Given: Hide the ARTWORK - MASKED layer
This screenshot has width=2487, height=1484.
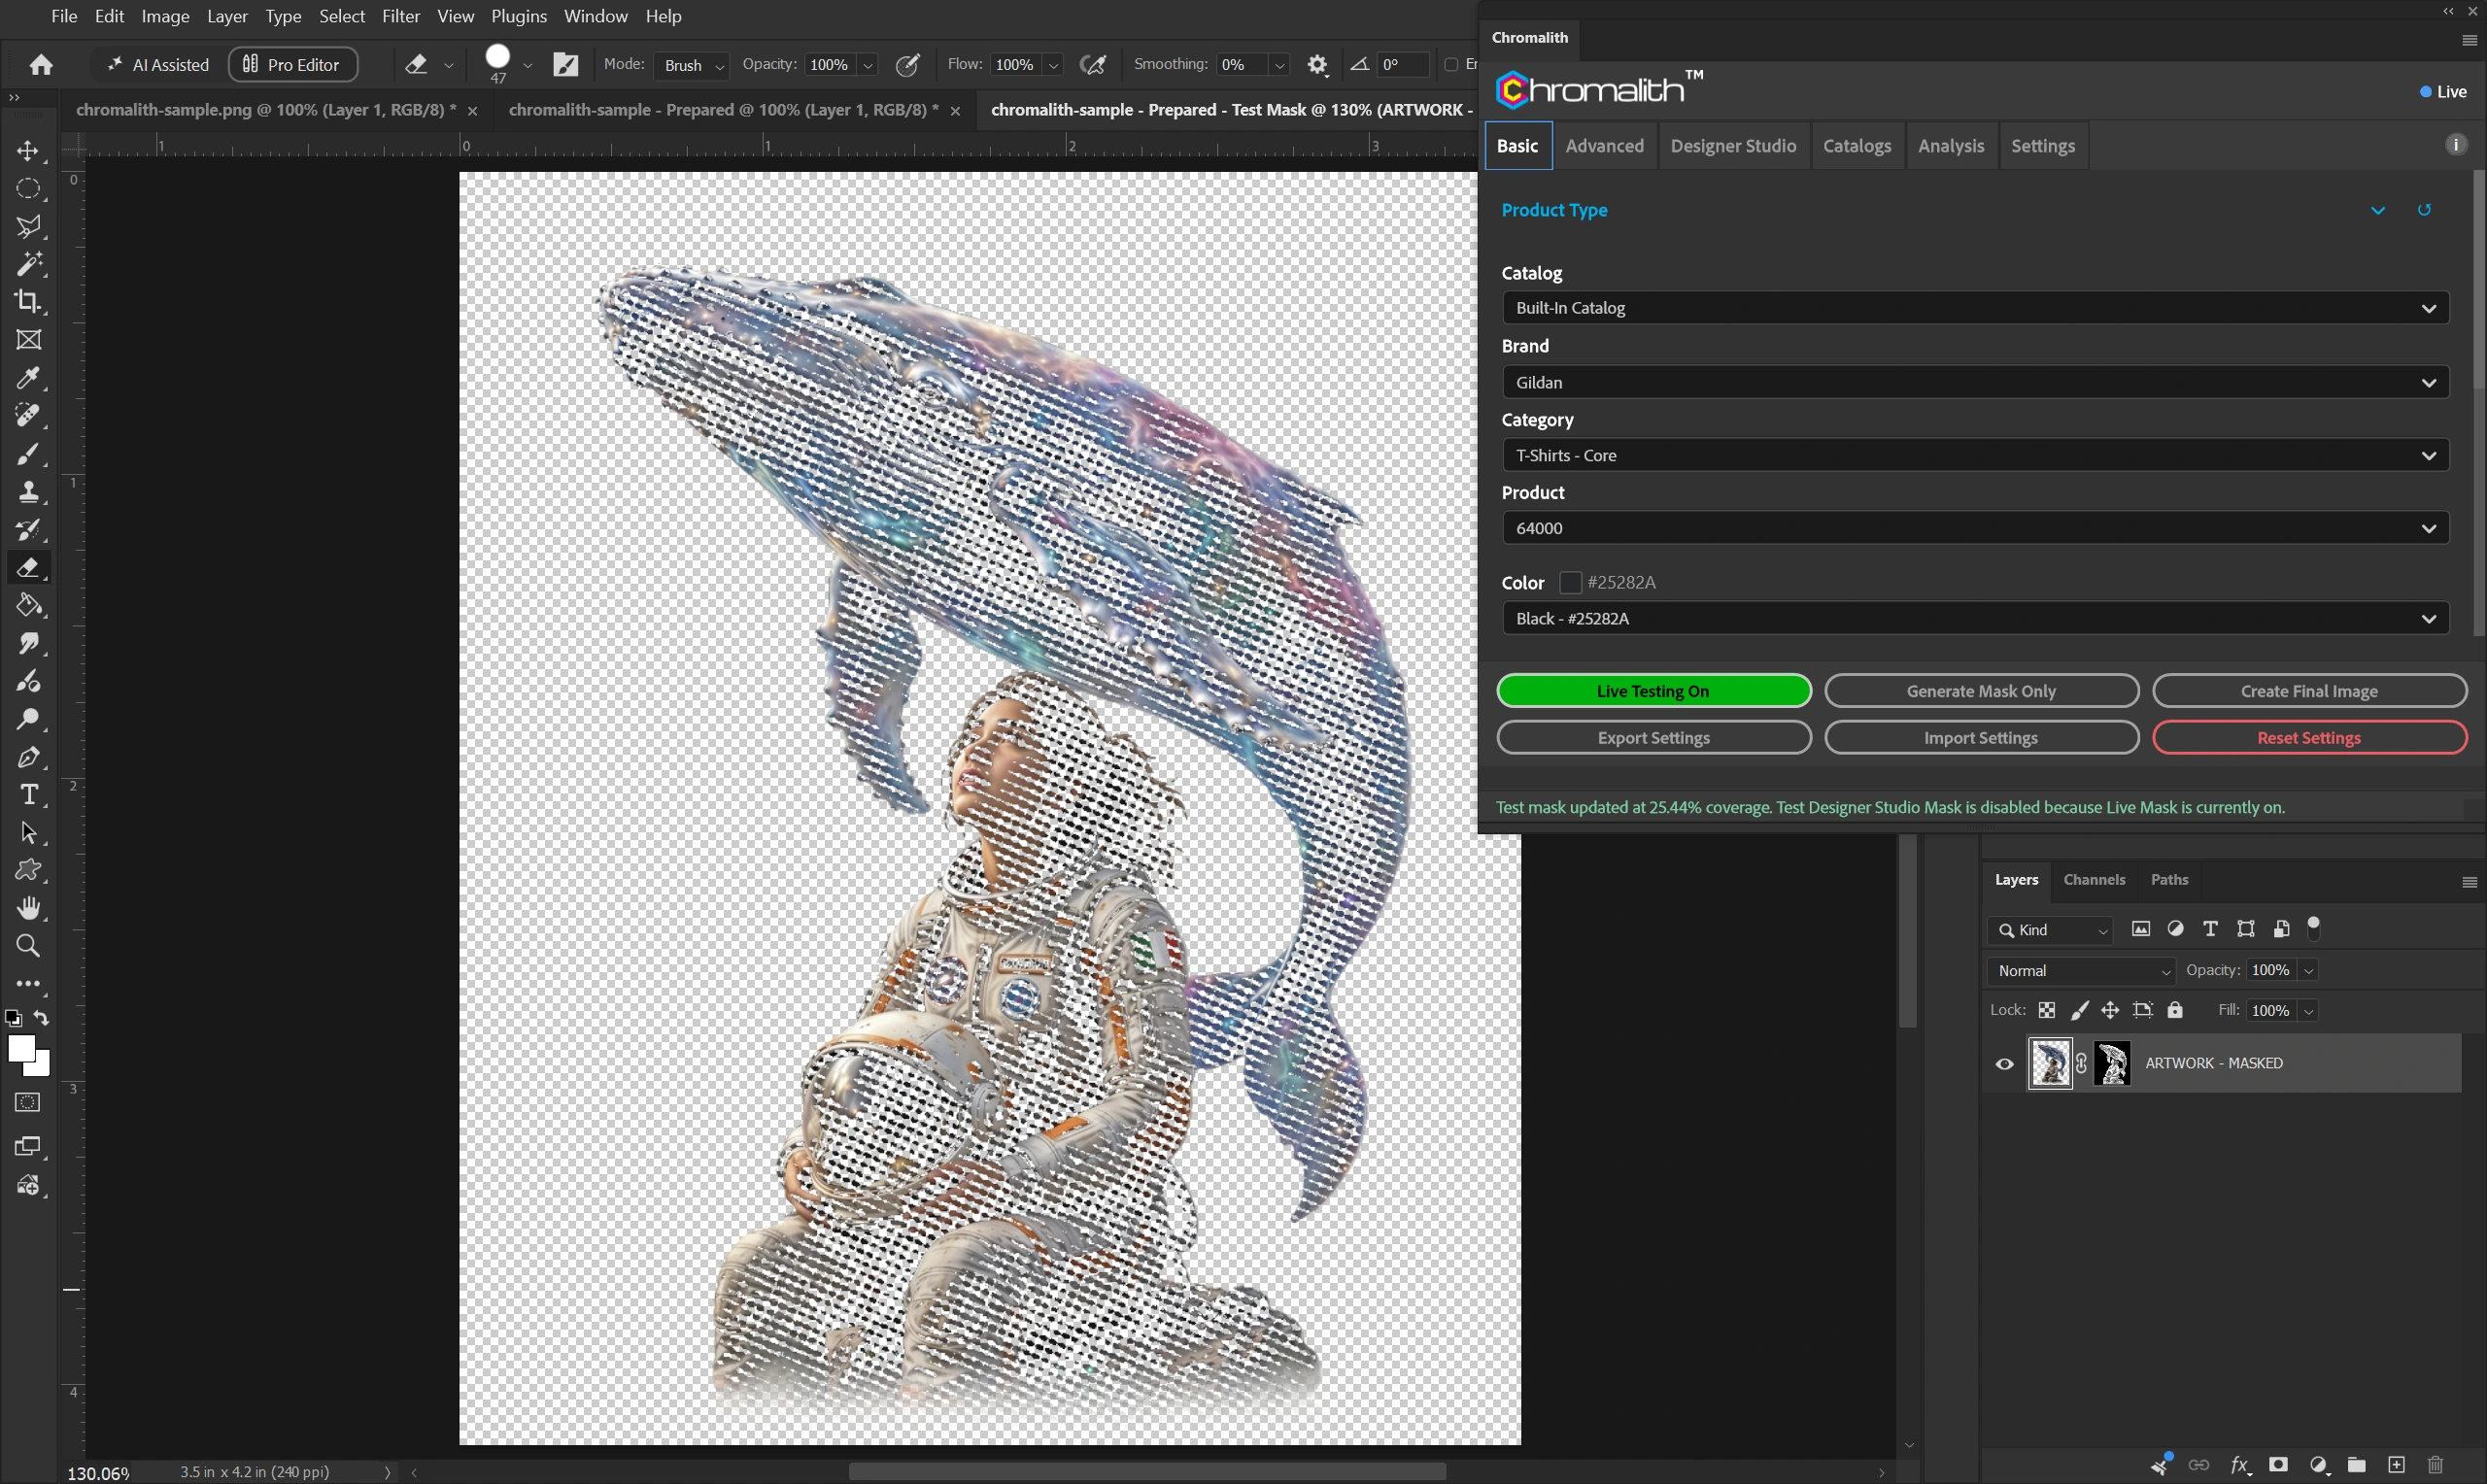Looking at the screenshot, I should [x=2004, y=1064].
